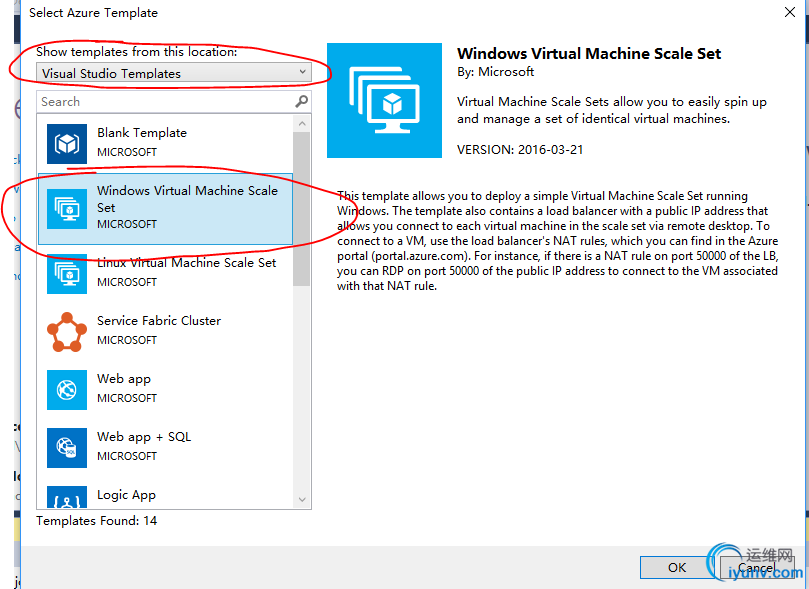Click the Windows Virtual Machine Scale Set list icon
Viewport: 809px width, 589px height.
tap(67, 209)
